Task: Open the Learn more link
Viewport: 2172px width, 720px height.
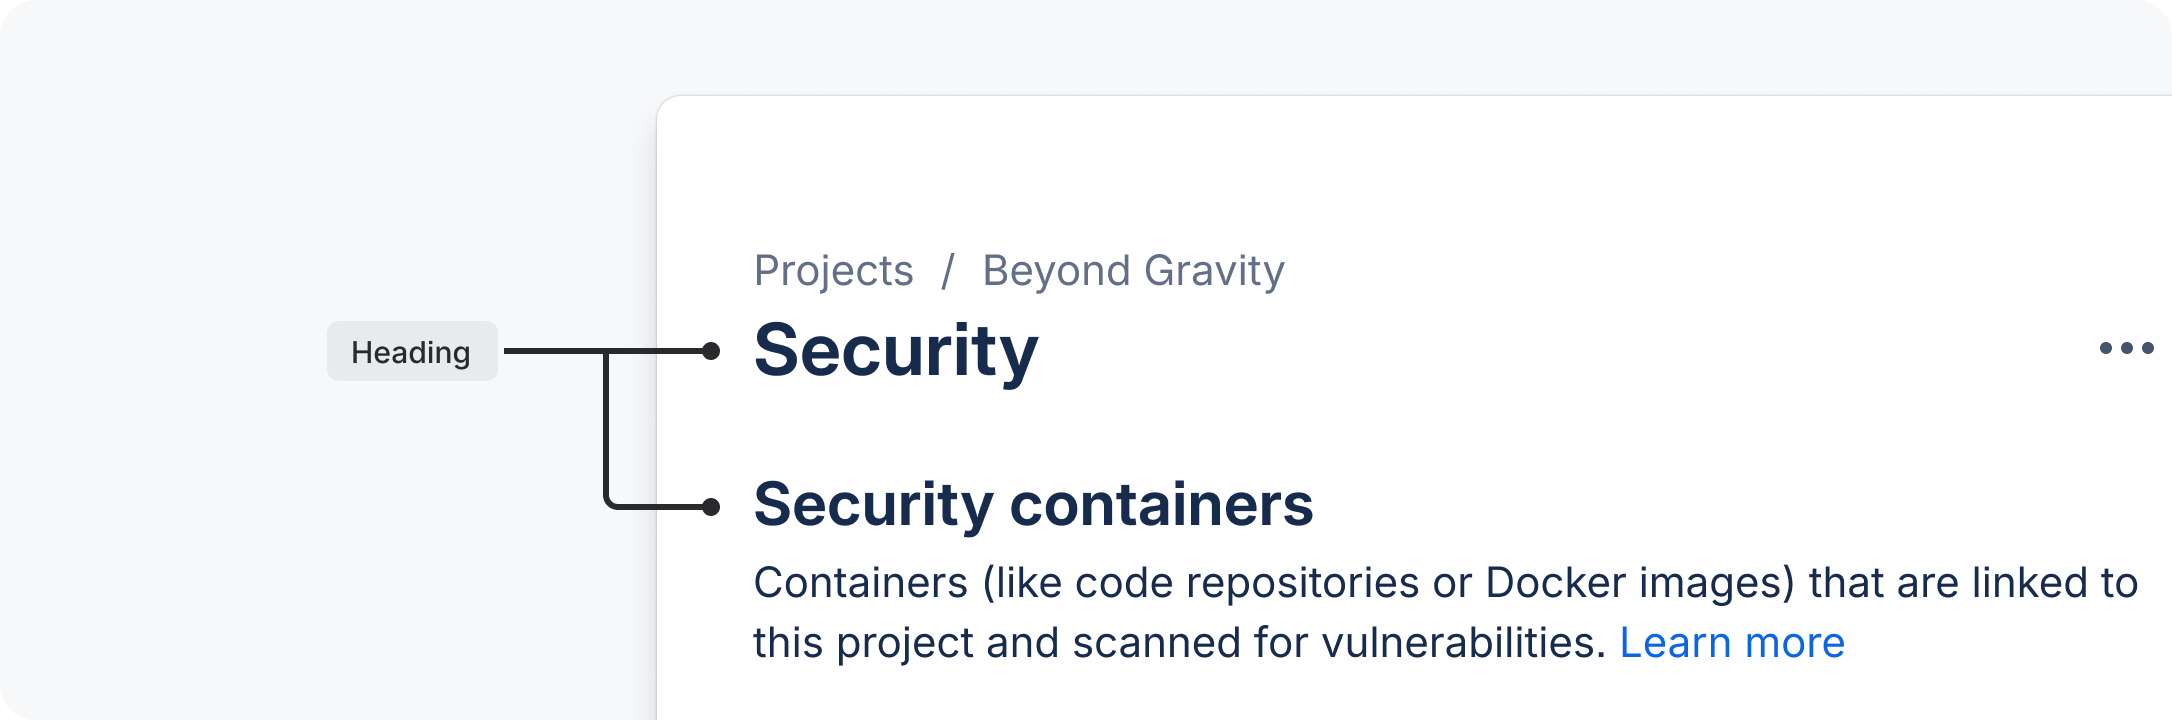Action: [1731, 643]
